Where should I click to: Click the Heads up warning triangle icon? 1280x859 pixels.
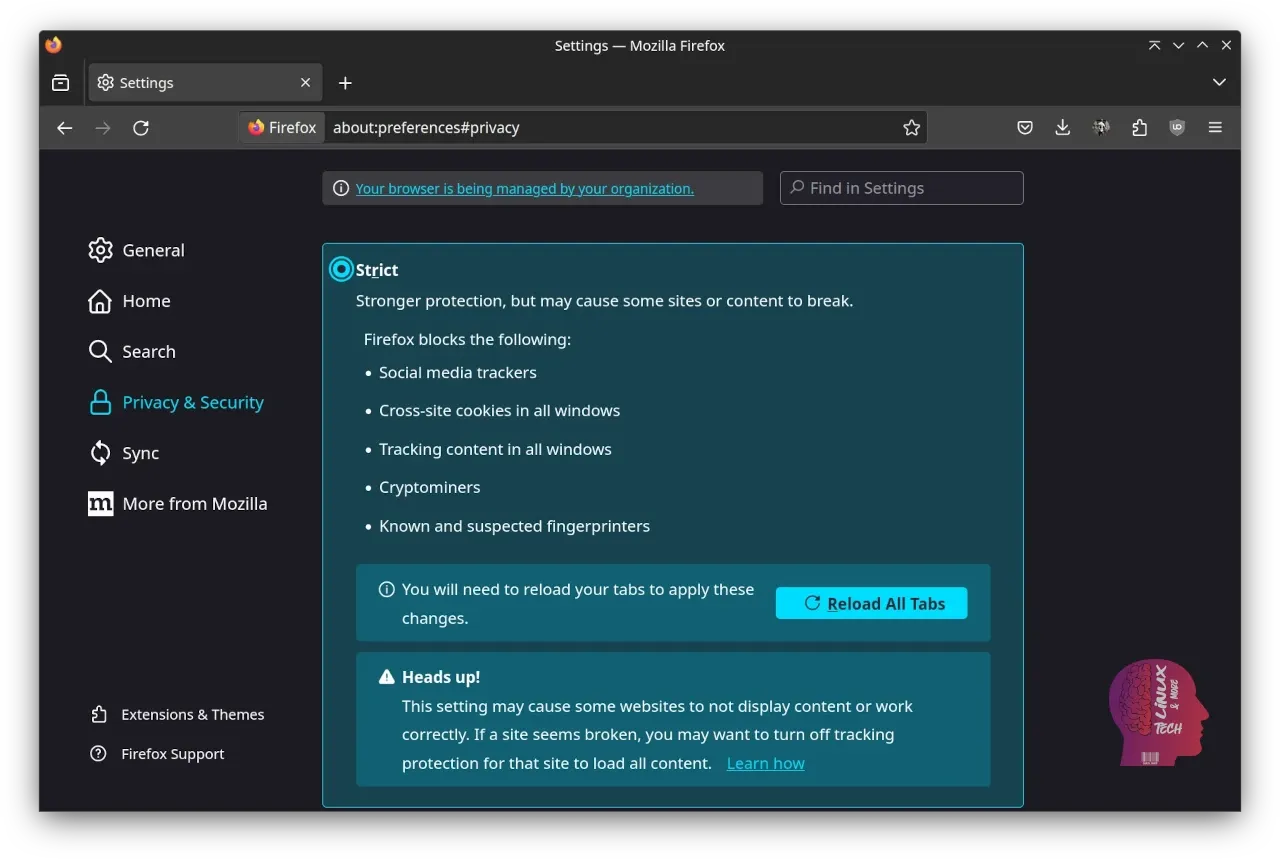pyautogui.click(x=387, y=677)
